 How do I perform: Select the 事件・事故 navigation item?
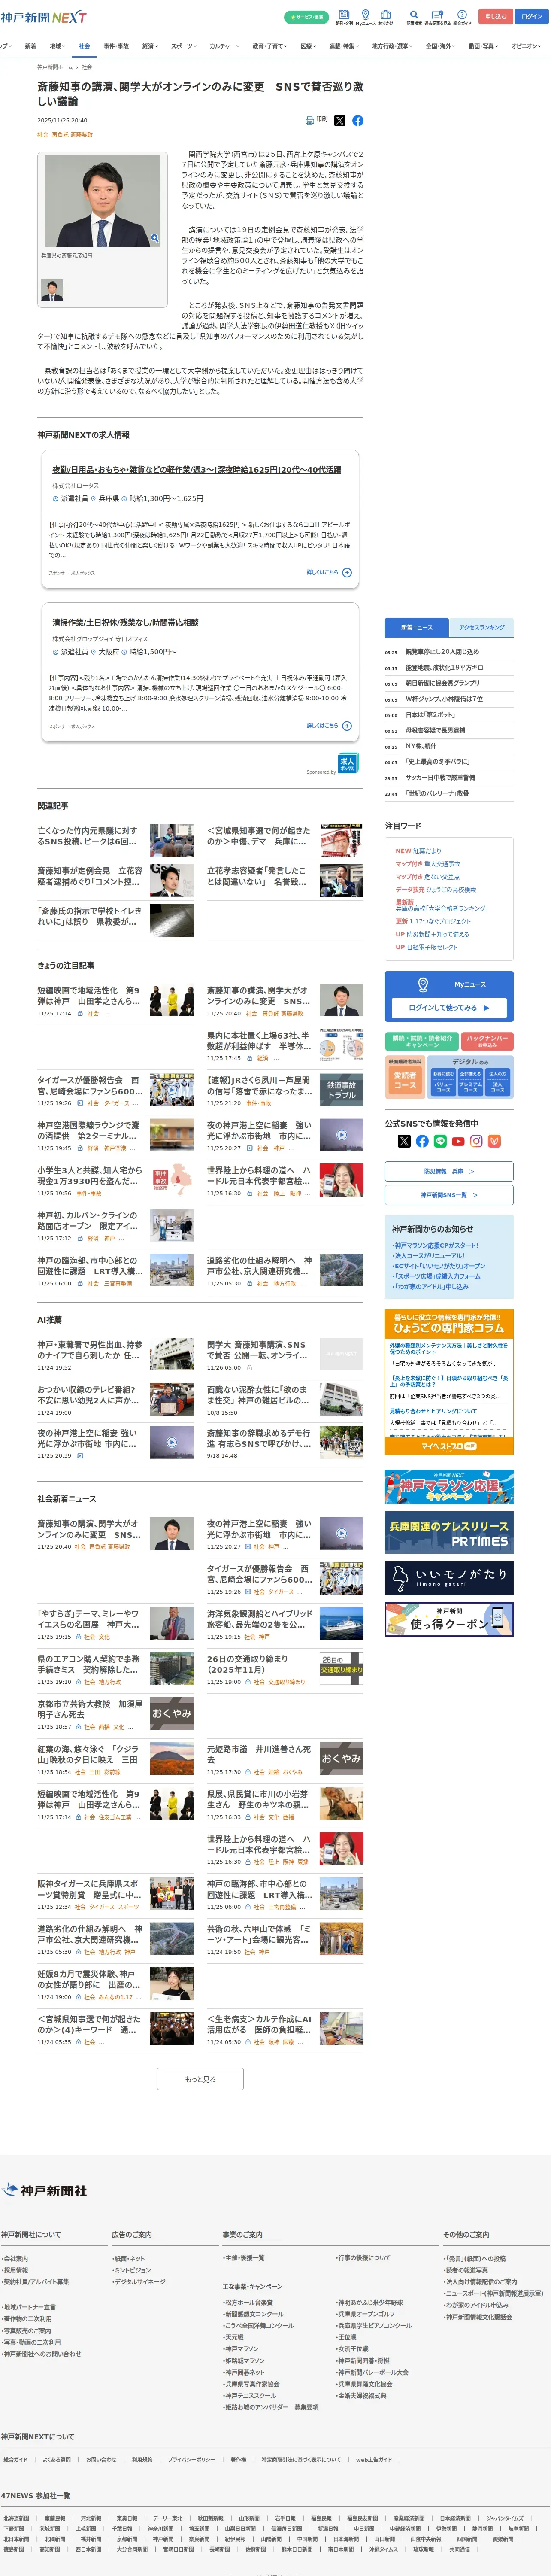tap(116, 46)
